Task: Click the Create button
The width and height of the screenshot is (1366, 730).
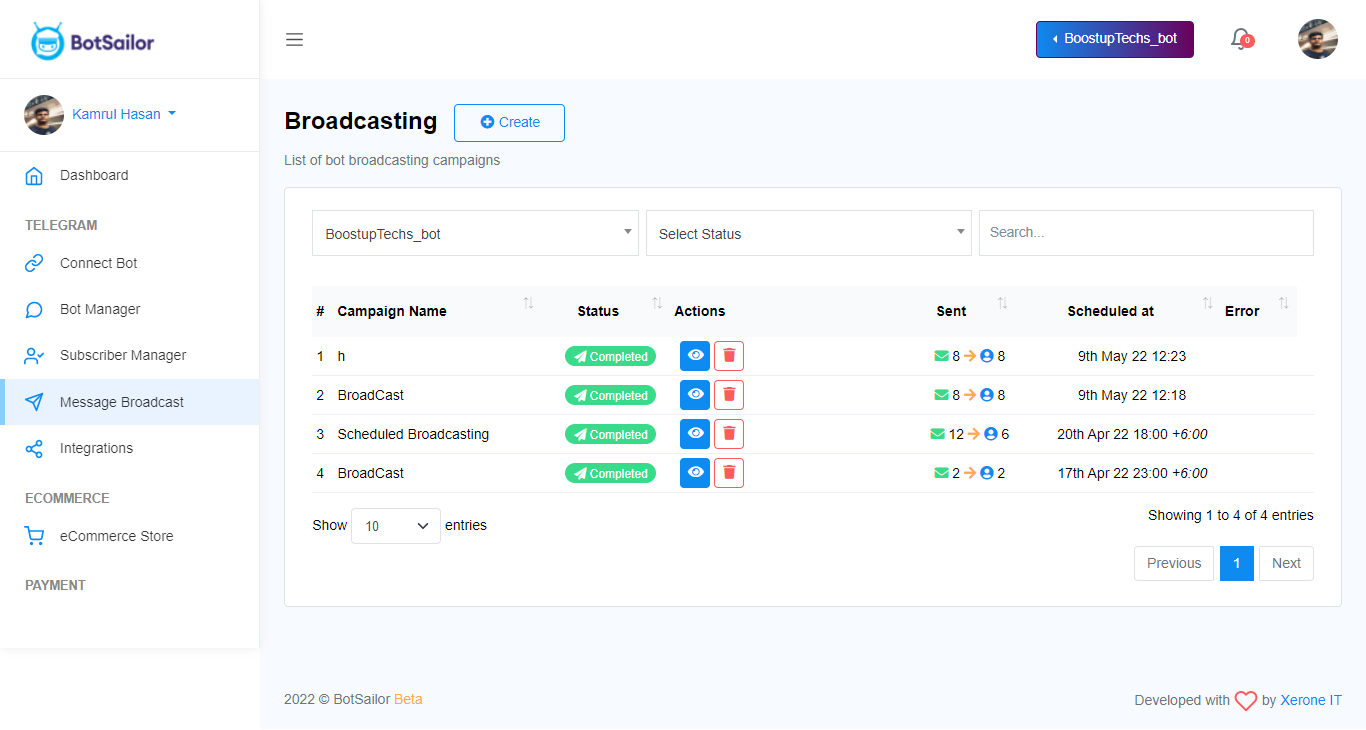Action: point(509,123)
